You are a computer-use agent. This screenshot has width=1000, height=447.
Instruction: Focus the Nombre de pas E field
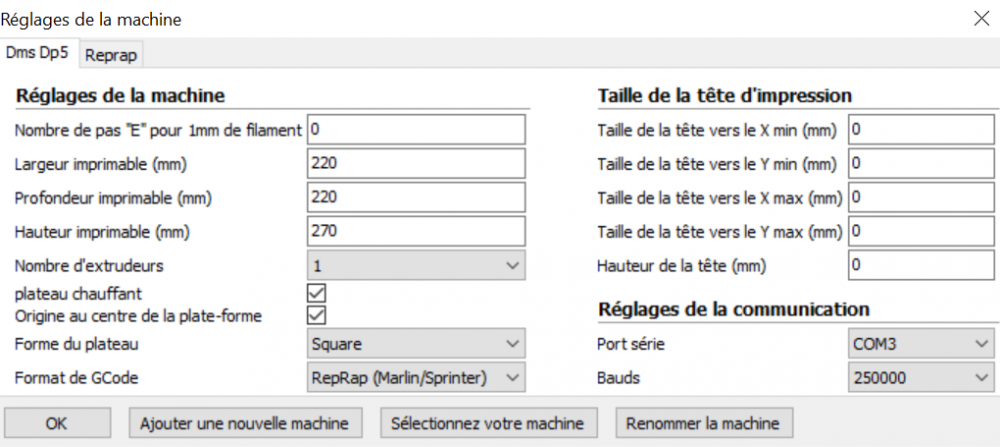tap(416, 129)
